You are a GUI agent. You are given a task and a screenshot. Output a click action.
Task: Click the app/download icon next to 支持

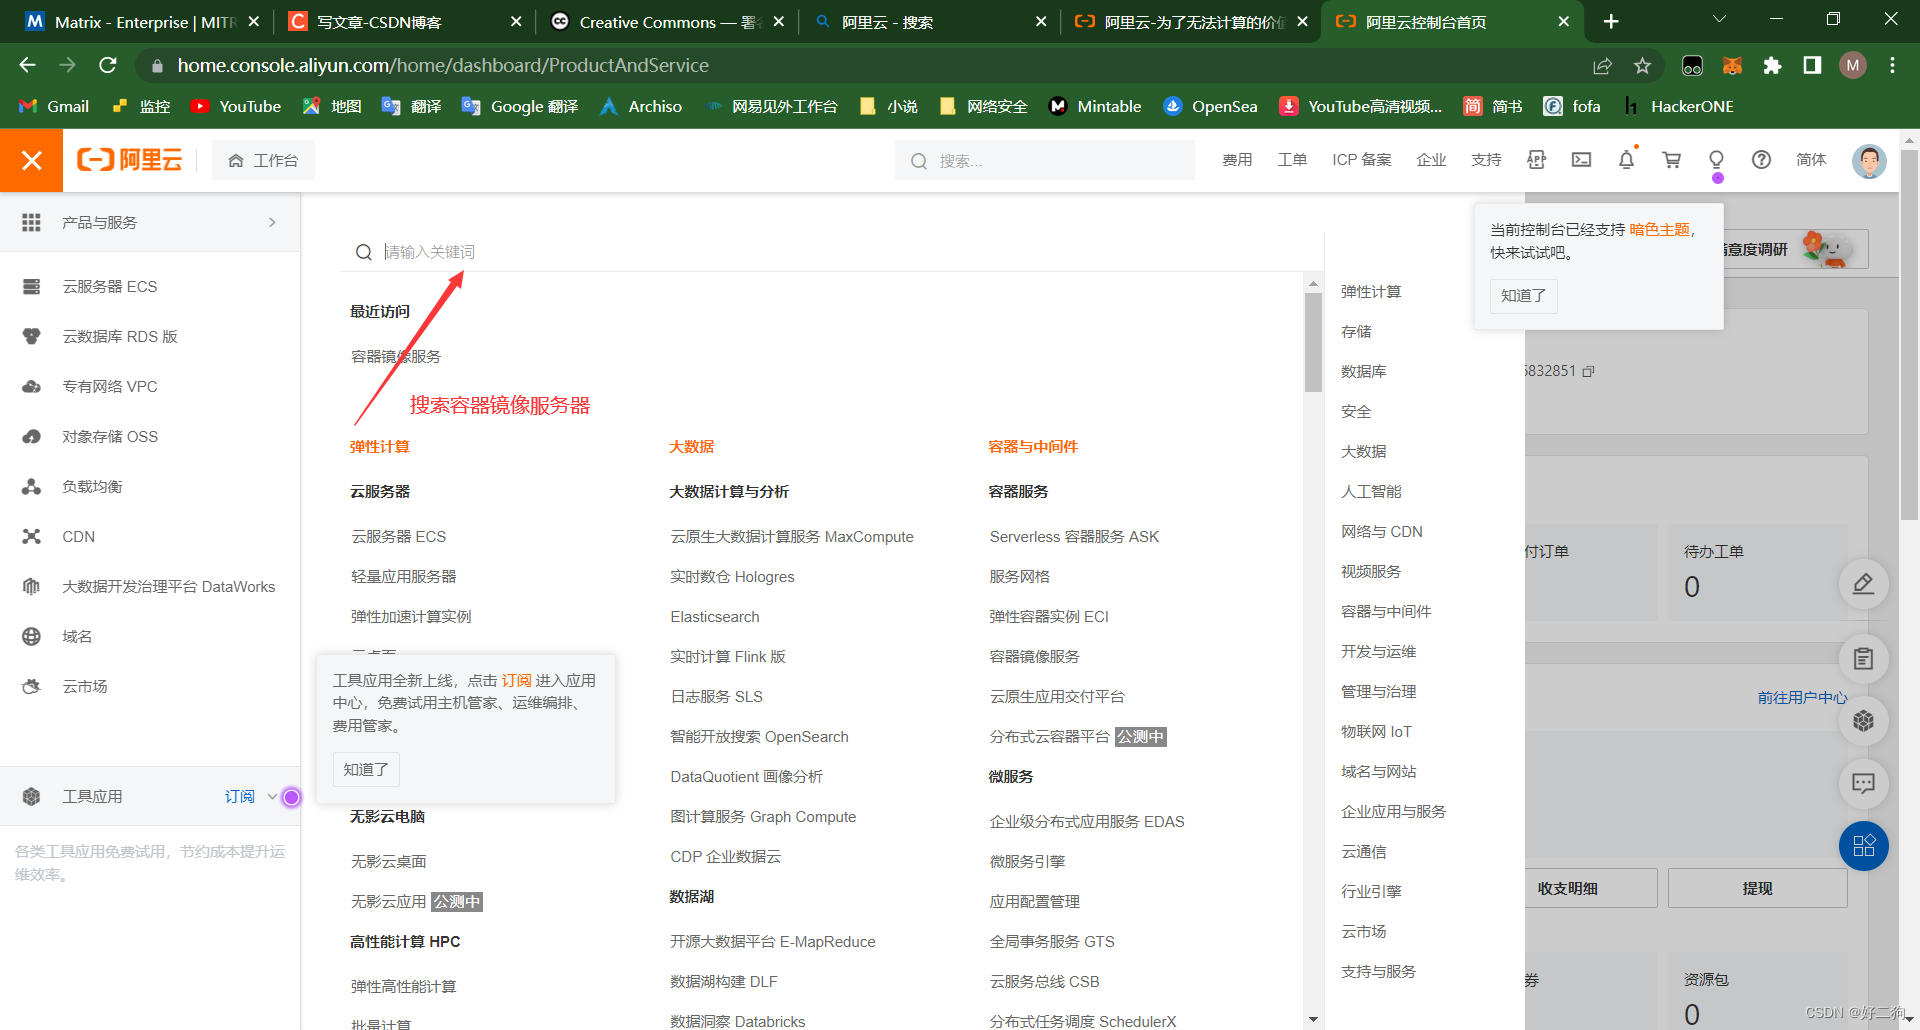coord(1536,160)
